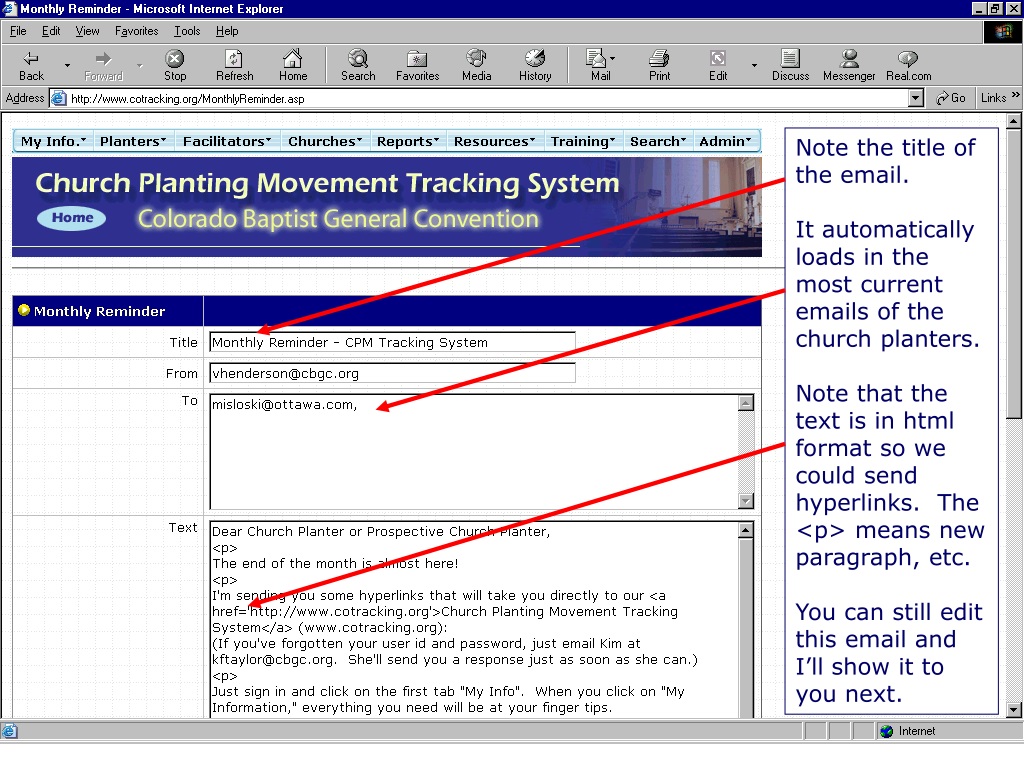The image size is (1024, 768).
Task: Expand the Back history dropdown arrow
Action: [67, 65]
